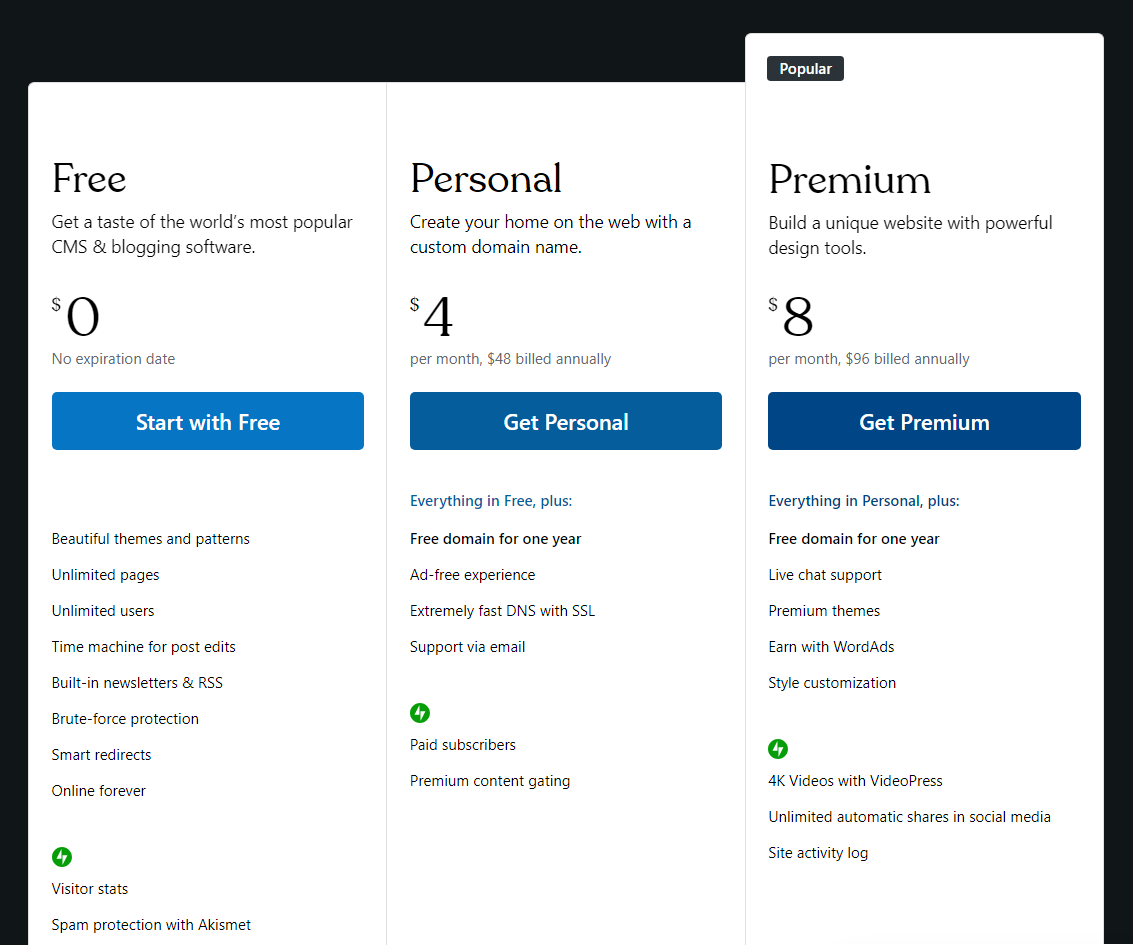
Task: Click 'per month, $48 billed annually' text
Action: [x=510, y=359]
